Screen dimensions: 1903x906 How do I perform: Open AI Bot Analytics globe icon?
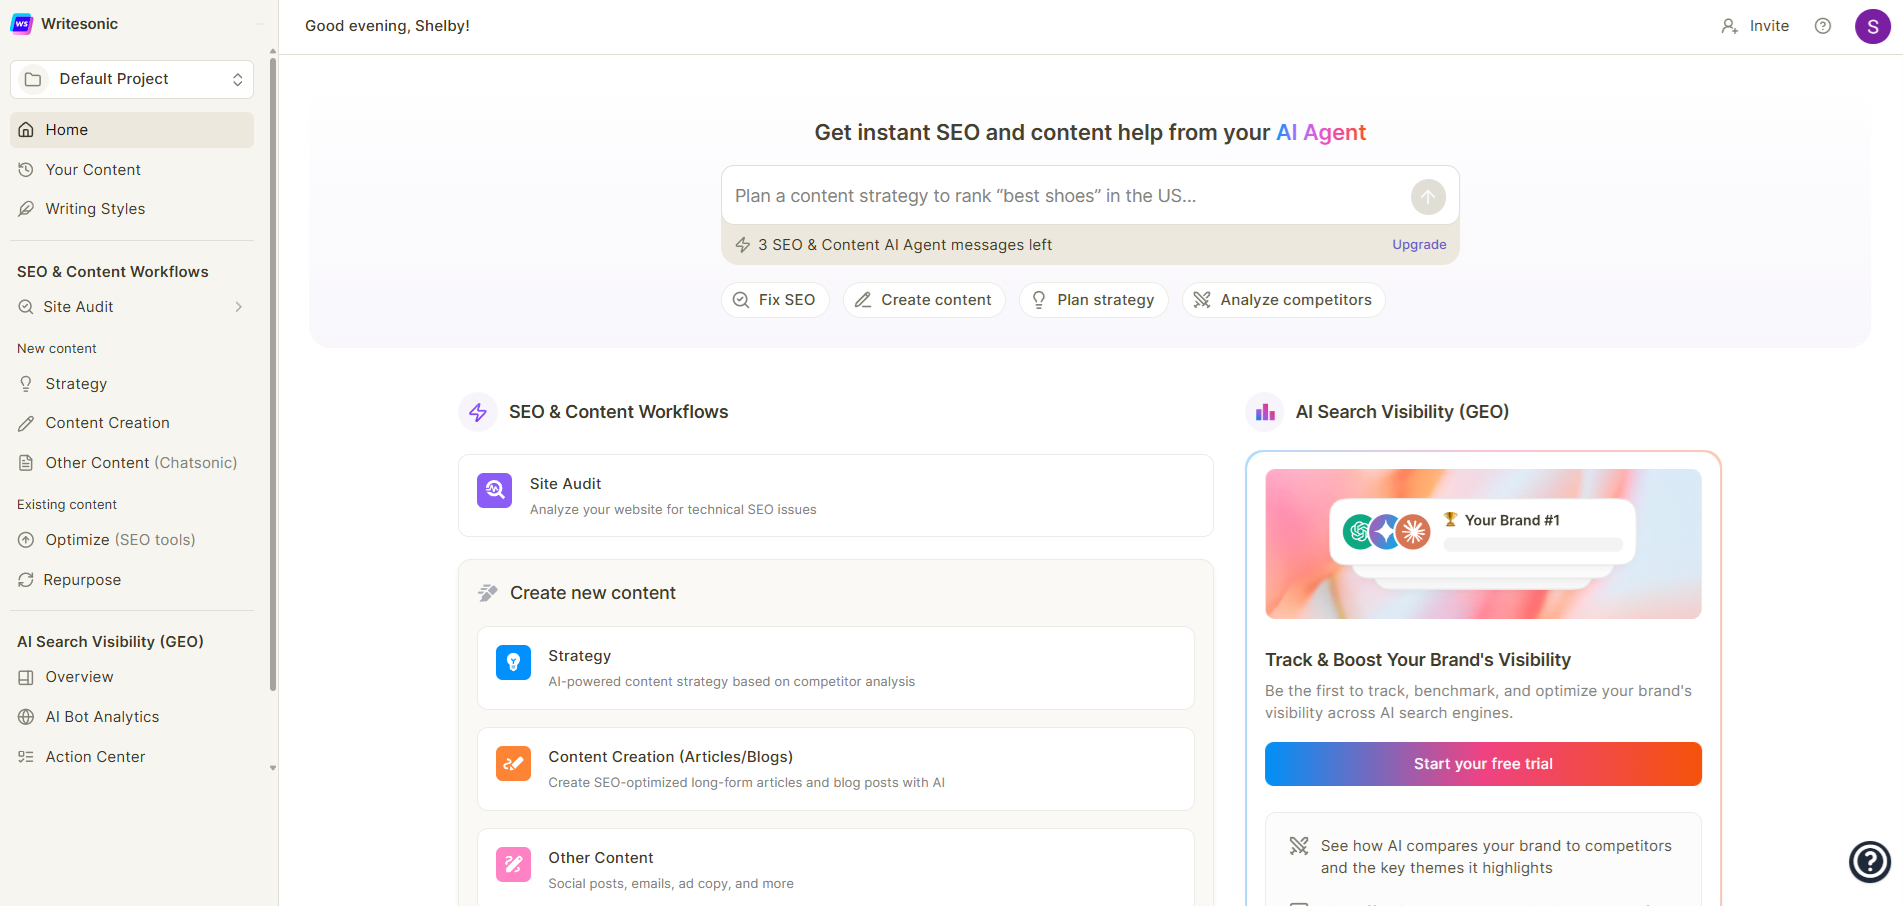coord(26,716)
